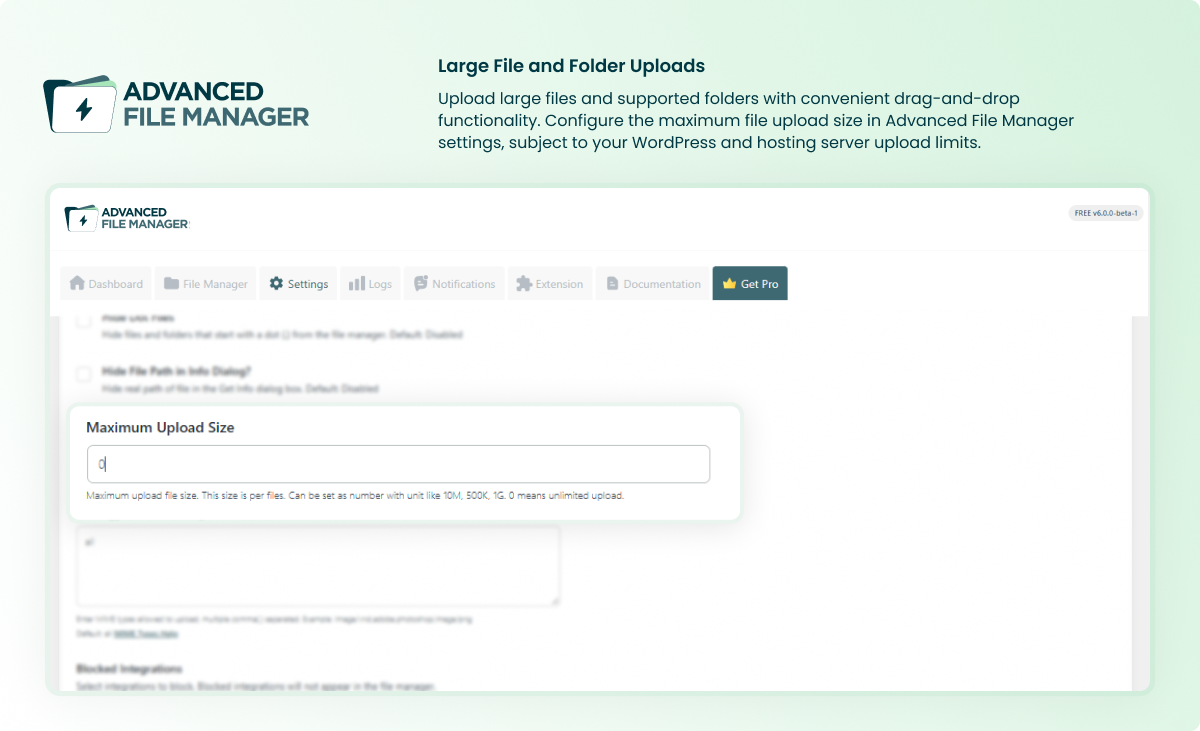This screenshot has height=731, width=1200.
Task: Click the blurred MIME types textarea
Action: point(318,566)
